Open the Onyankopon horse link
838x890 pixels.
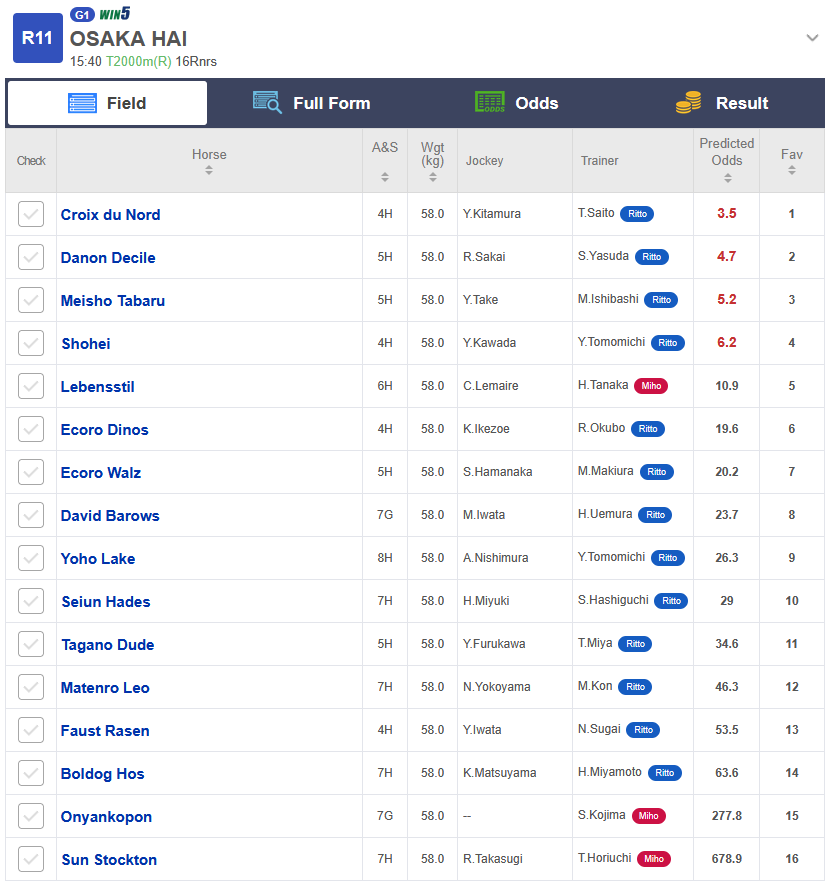pyautogui.click(x=106, y=816)
